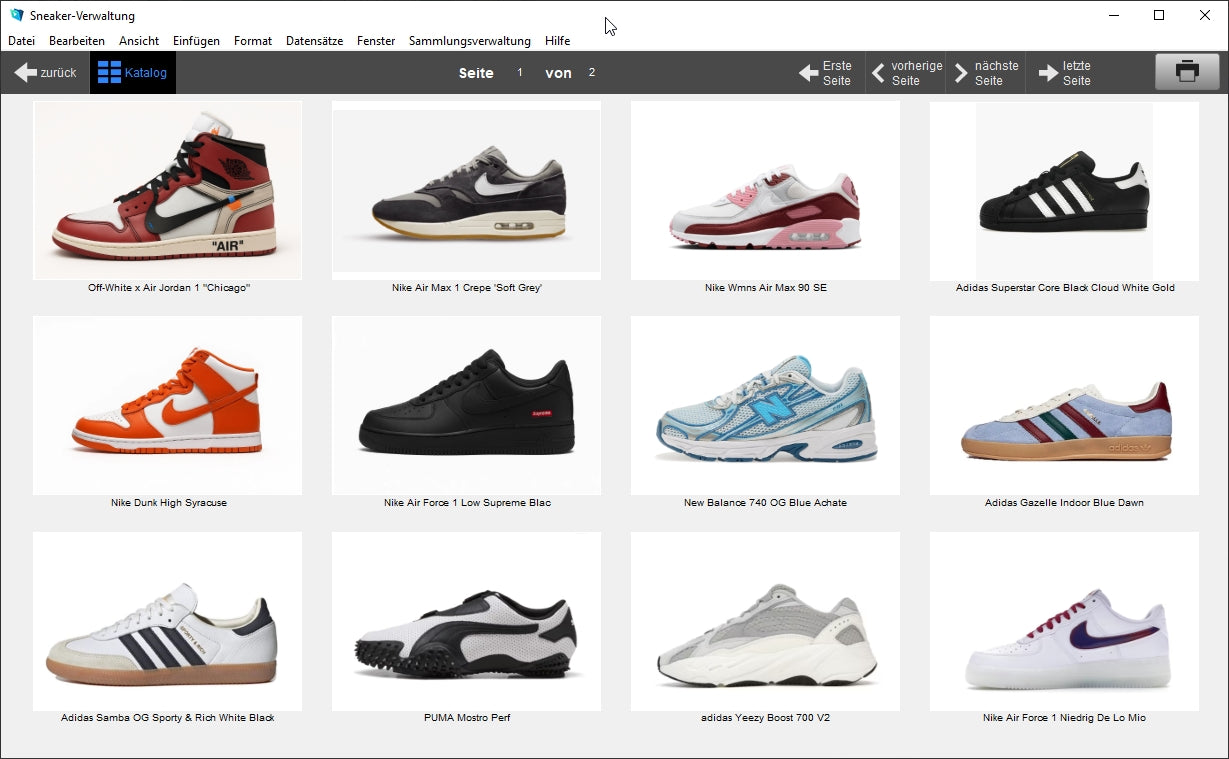Open the Hilfe menu
The width and height of the screenshot is (1229, 759).
point(557,41)
